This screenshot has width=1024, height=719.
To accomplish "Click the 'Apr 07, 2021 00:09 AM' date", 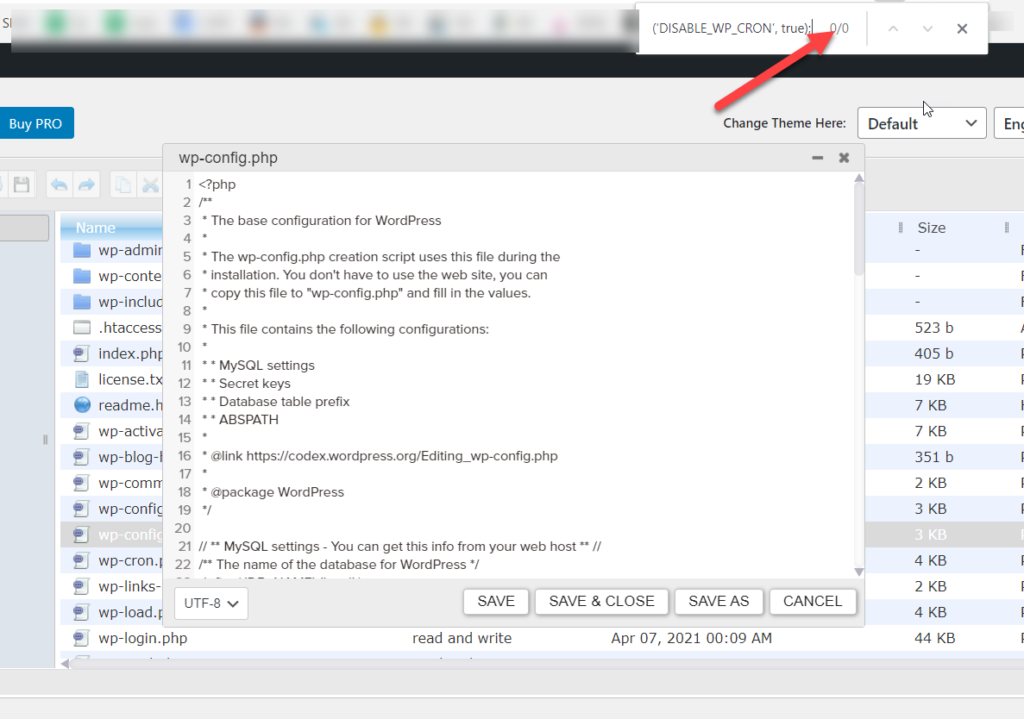I will 691,638.
